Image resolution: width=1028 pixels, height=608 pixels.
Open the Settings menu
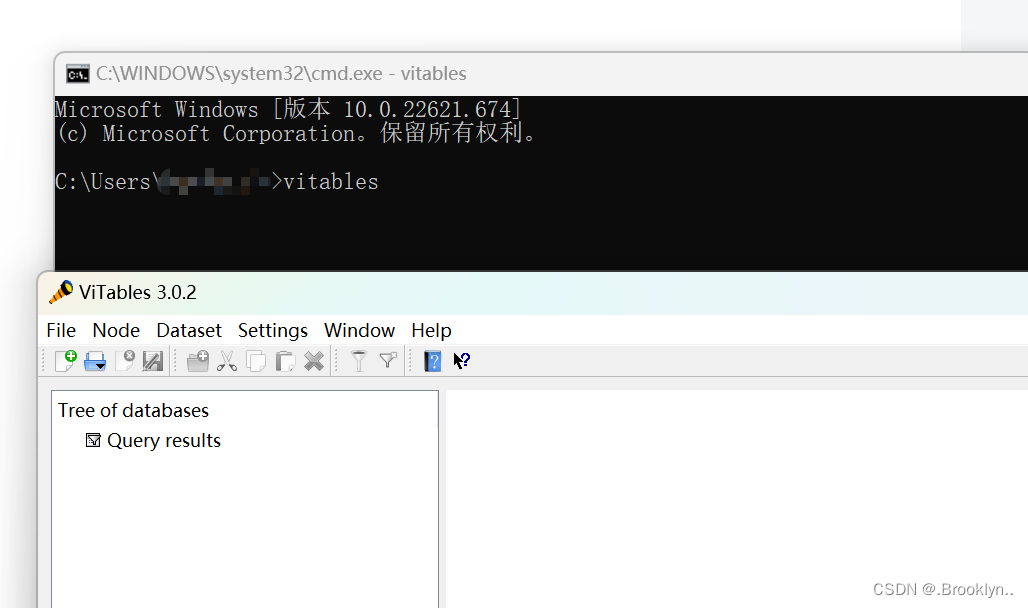273,330
